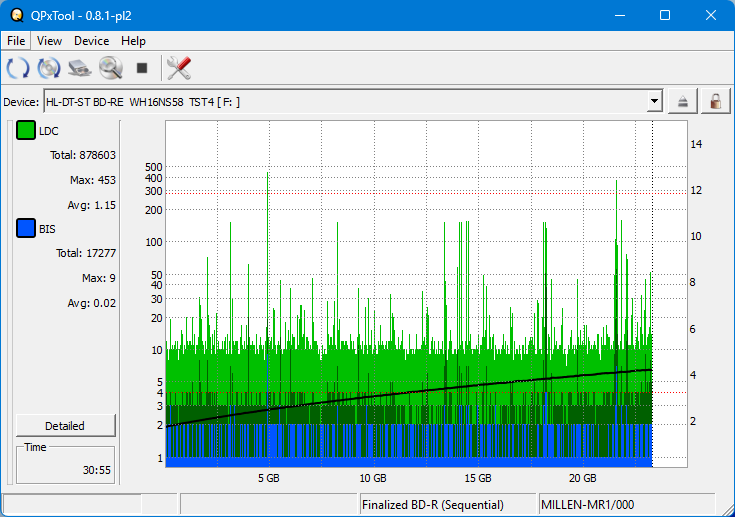
Task: Click the LDC Avg: 1.15 value
Action: tap(91, 205)
